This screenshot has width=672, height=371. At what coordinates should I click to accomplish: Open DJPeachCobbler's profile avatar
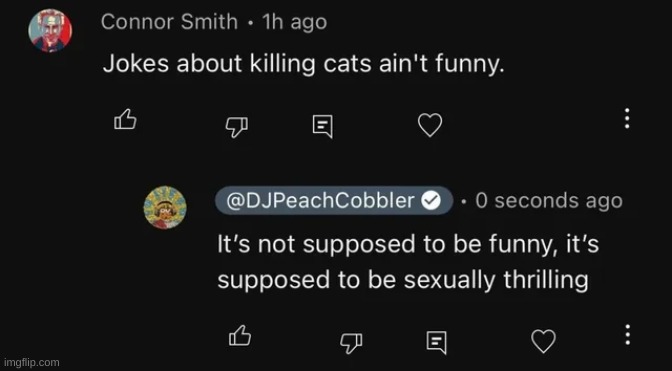pos(165,207)
